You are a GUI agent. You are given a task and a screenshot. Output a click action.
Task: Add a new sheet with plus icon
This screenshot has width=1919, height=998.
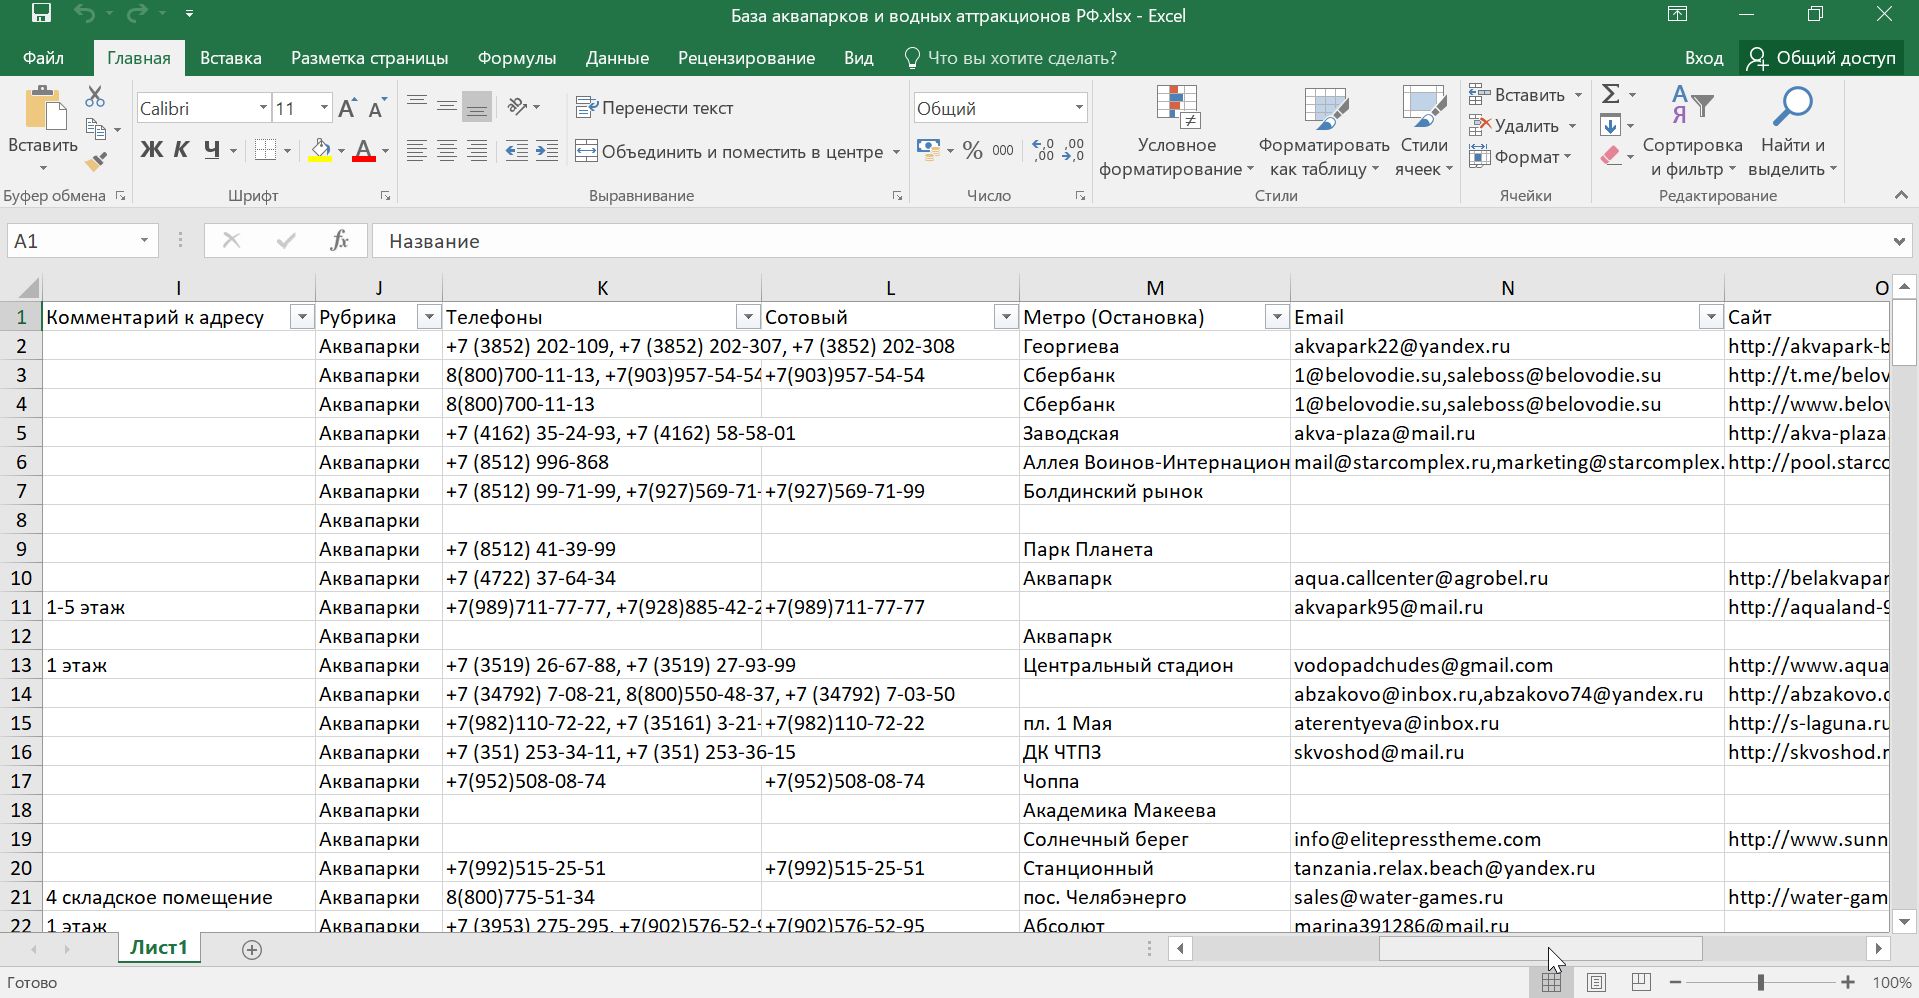coord(252,950)
